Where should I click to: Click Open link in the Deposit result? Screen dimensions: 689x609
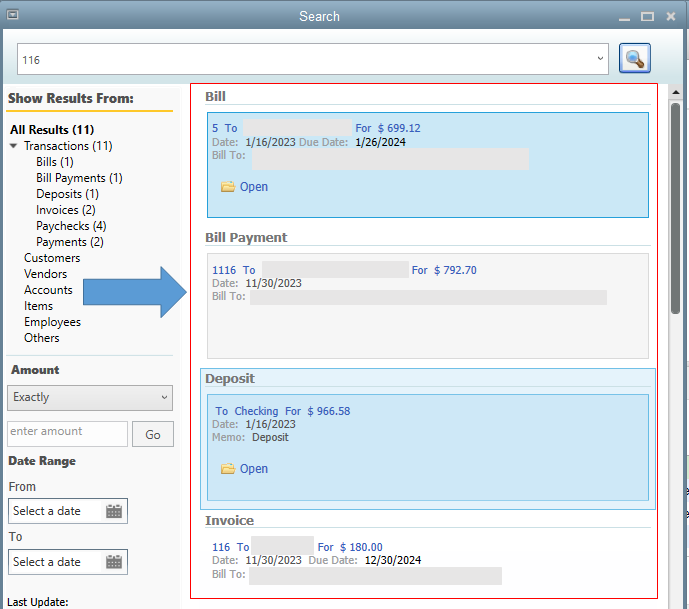pyautogui.click(x=254, y=469)
